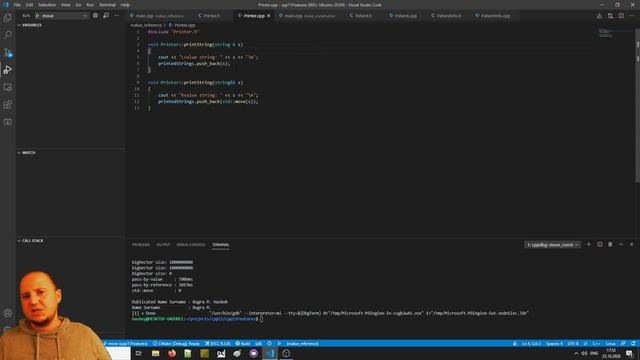Open the Explorer view in the activity bar
The image size is (640, 360).
pyautogui.click(x=7, y=18)
